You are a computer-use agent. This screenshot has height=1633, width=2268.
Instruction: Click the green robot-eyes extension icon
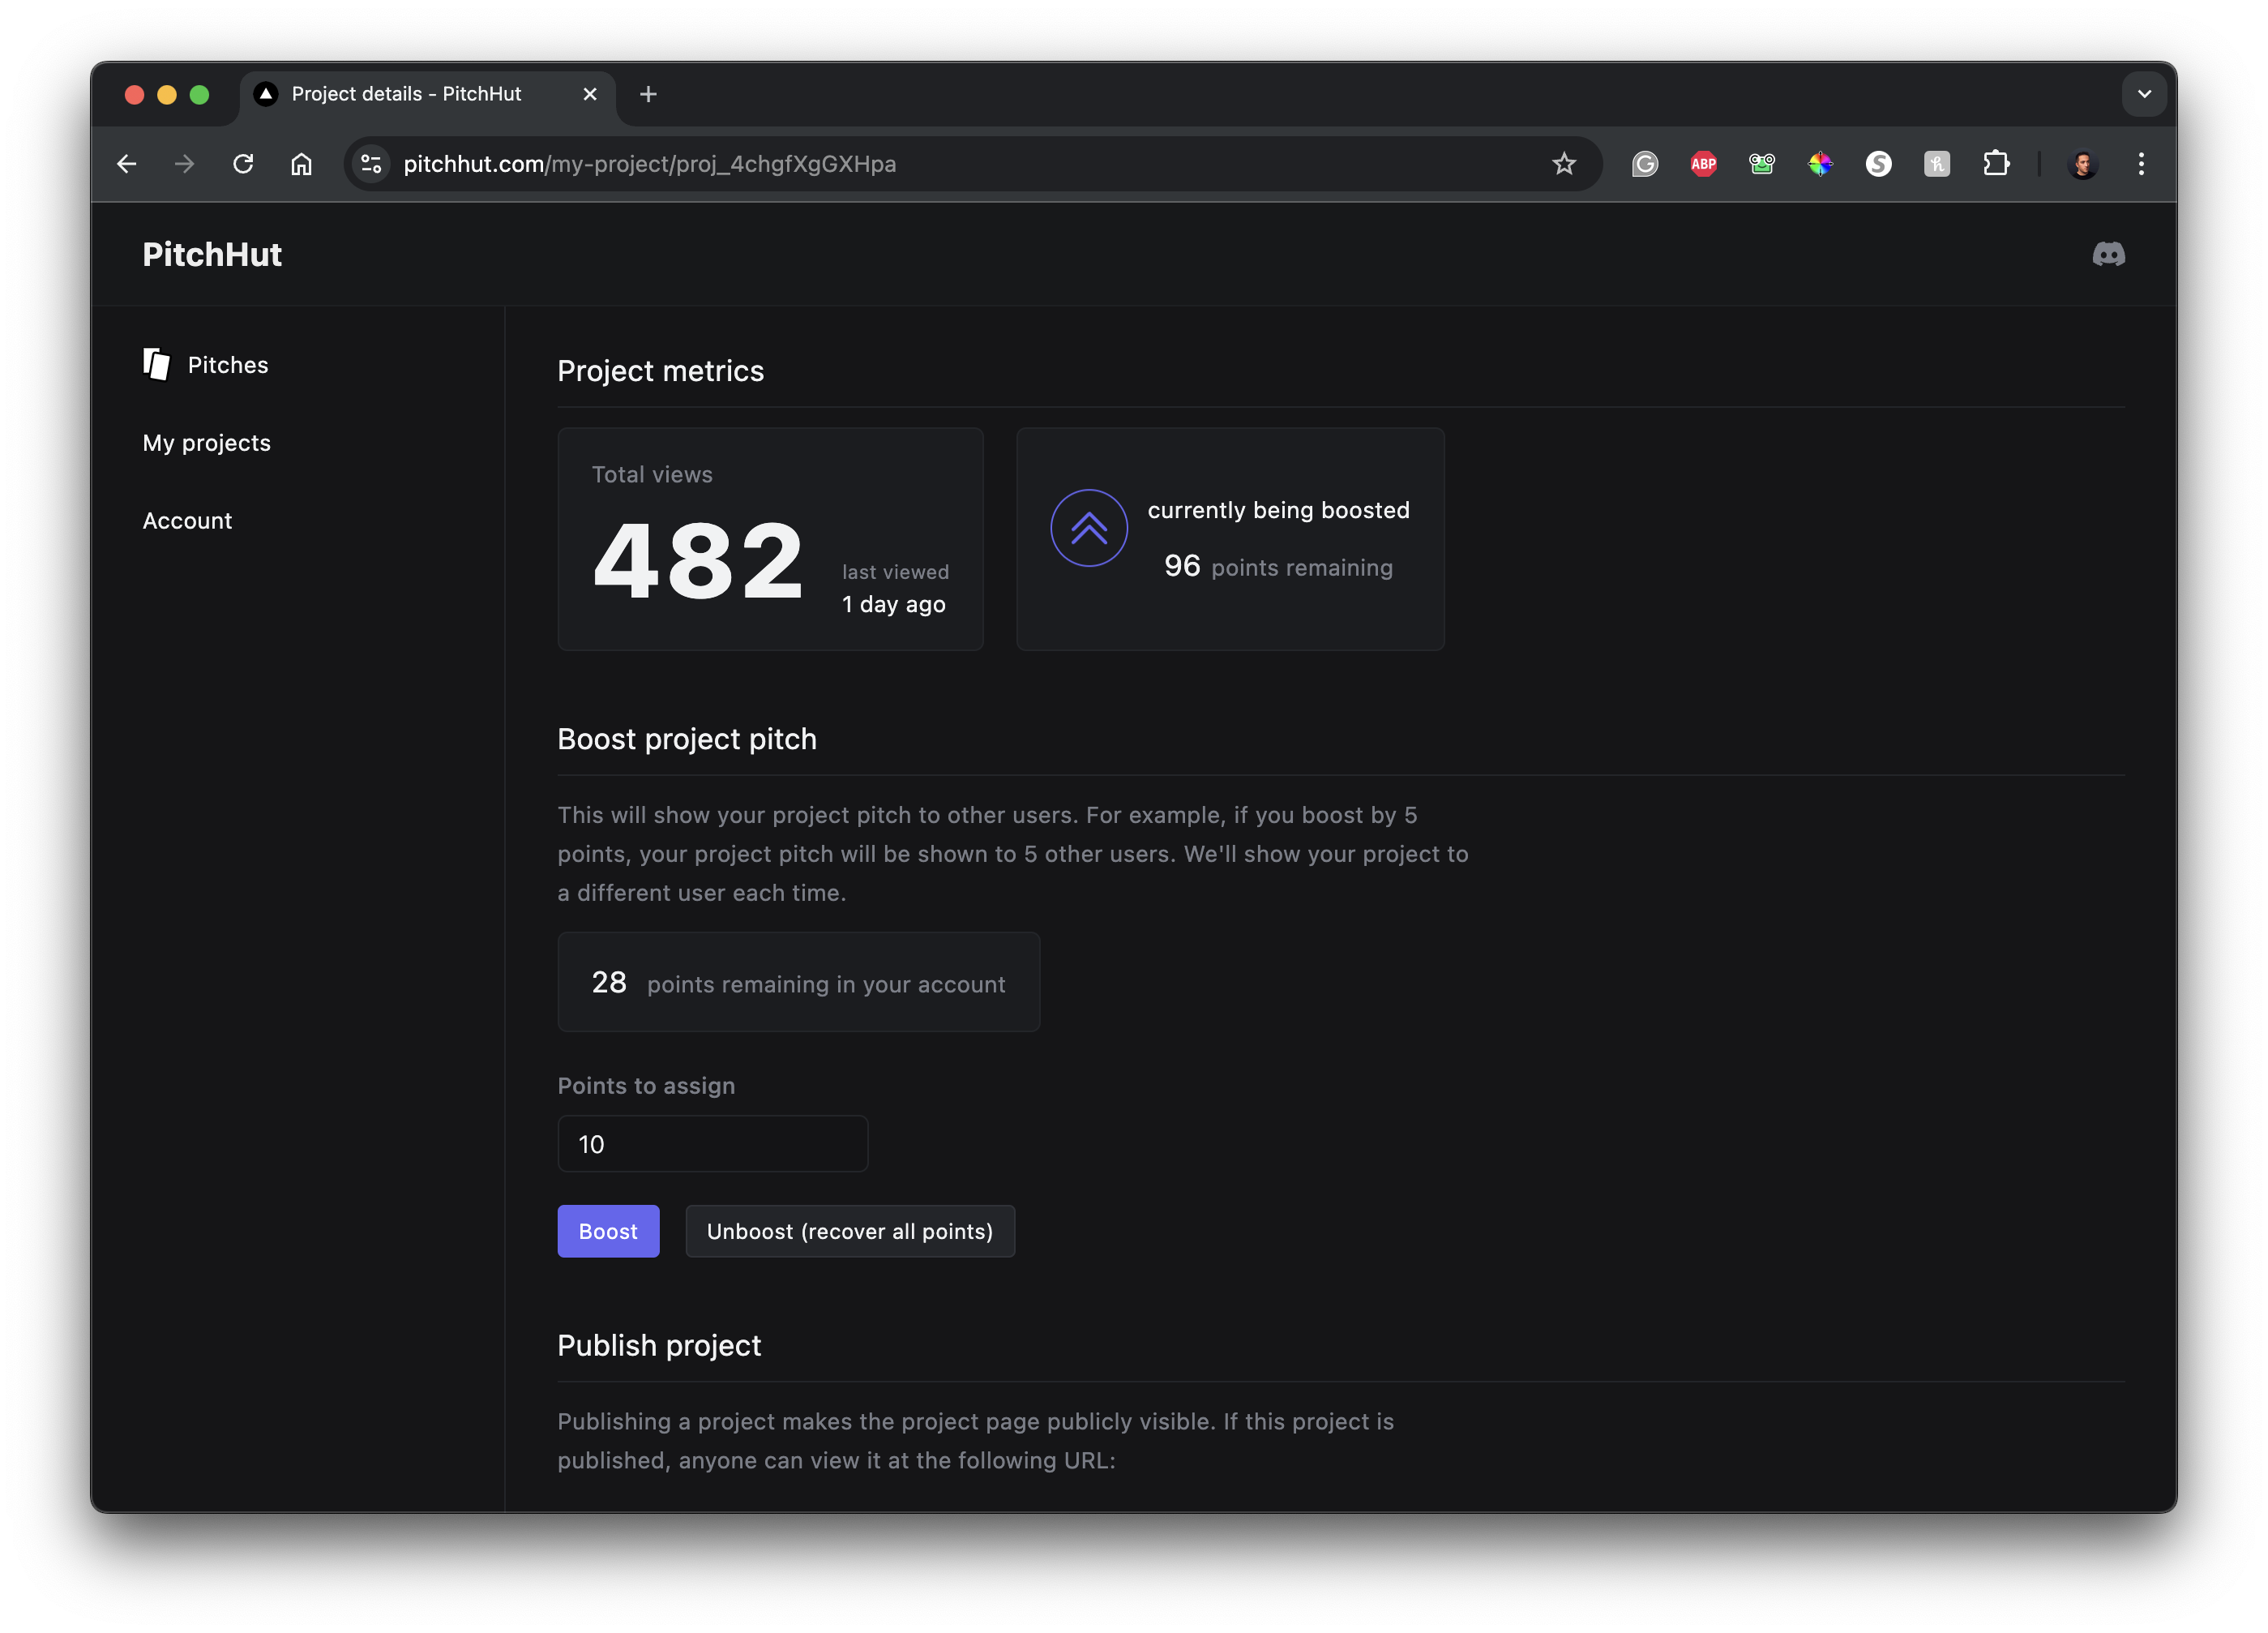(x=1762, y=164)
